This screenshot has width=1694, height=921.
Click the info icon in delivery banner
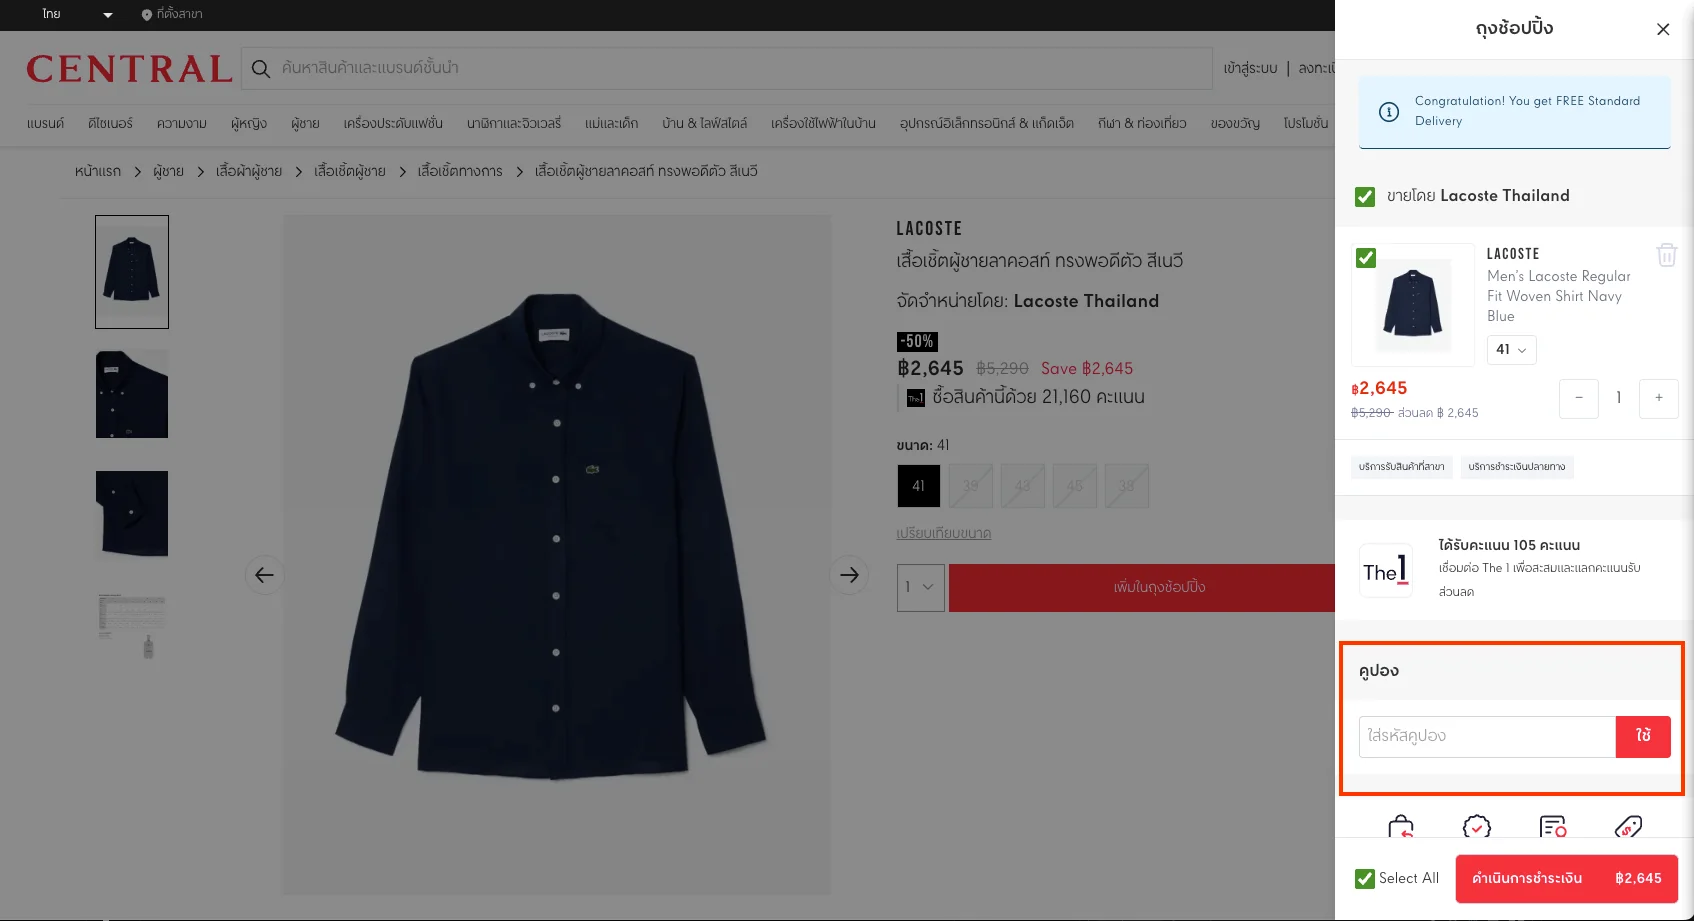(x=1389, y=112)
